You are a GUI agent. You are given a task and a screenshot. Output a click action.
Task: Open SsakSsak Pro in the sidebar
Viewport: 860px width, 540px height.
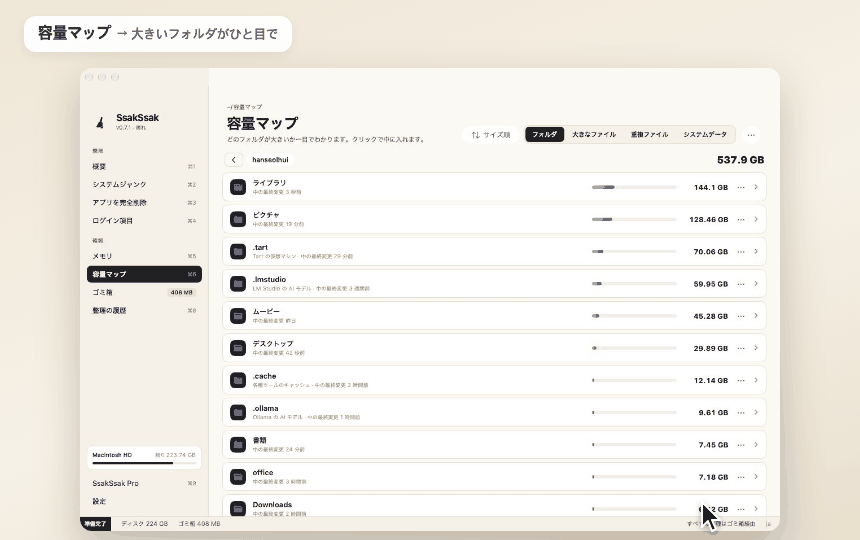[x=144, y=484]
